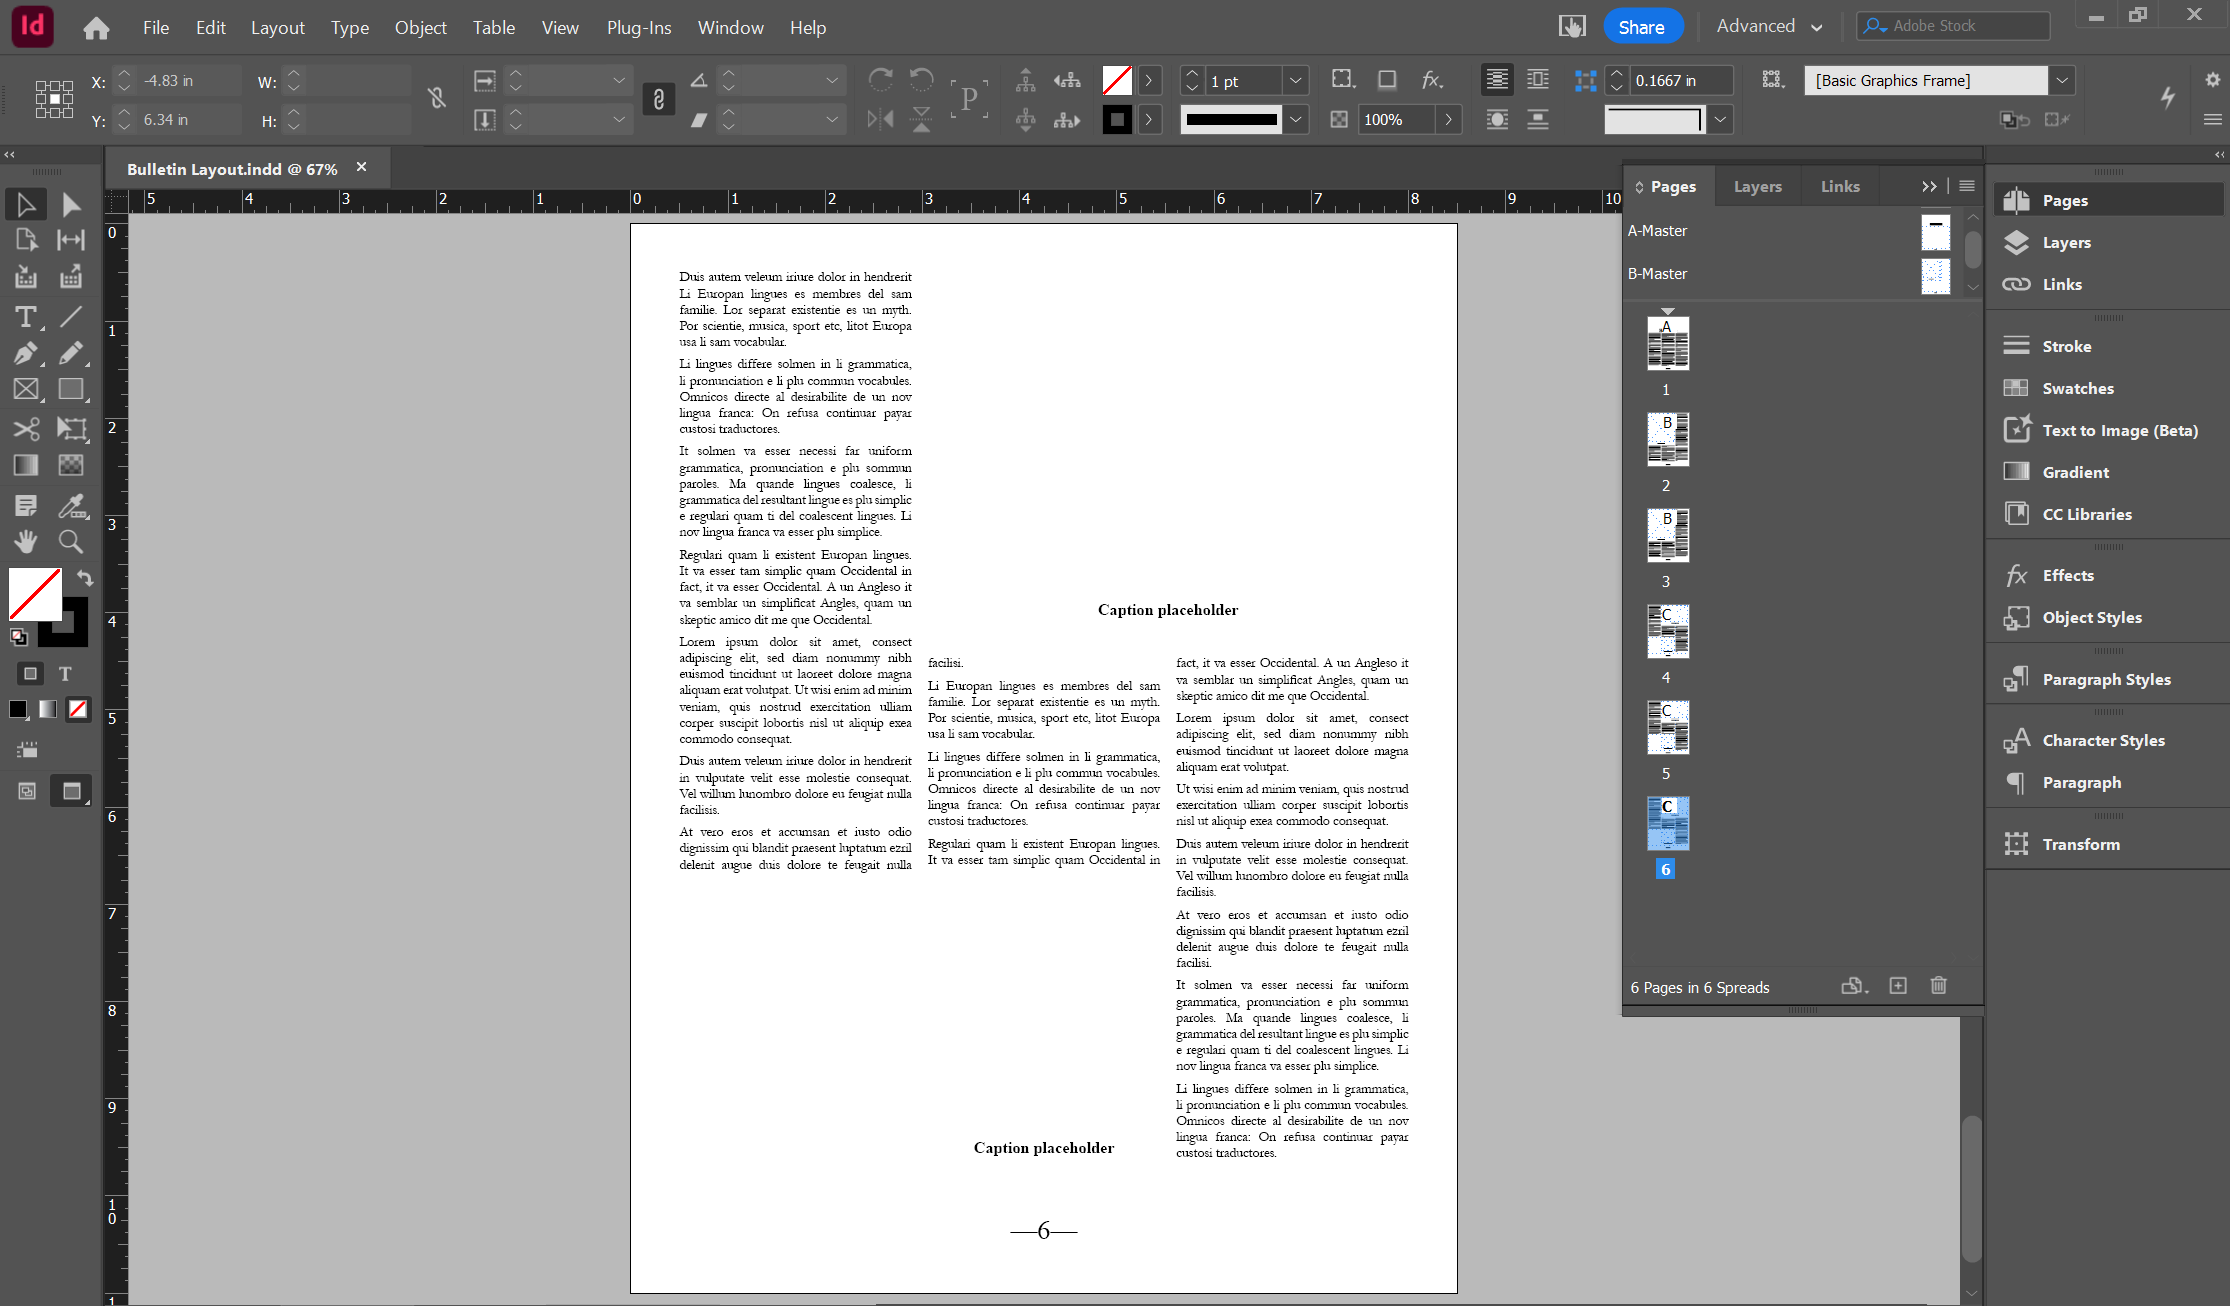Screen dimensions: 2230x1306
Task: Open Paragraph Styles panel
Action: click(x=2106, y=679)
